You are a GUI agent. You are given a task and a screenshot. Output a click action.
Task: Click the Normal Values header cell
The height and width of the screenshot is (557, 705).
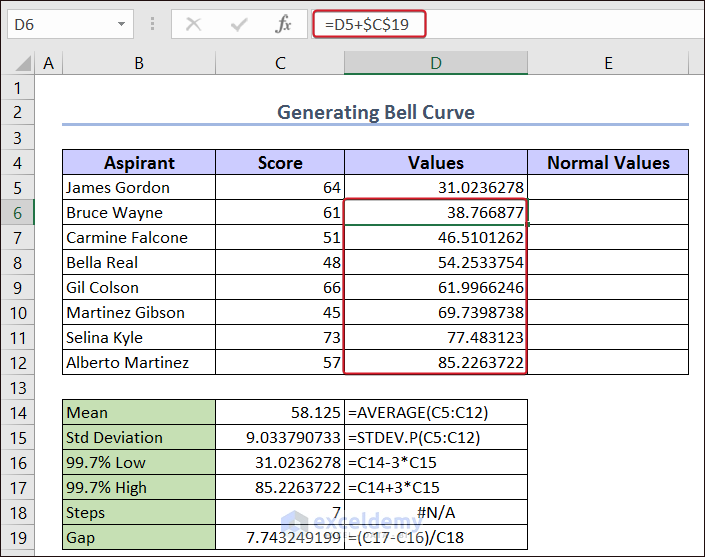click(x=608, y=162)
